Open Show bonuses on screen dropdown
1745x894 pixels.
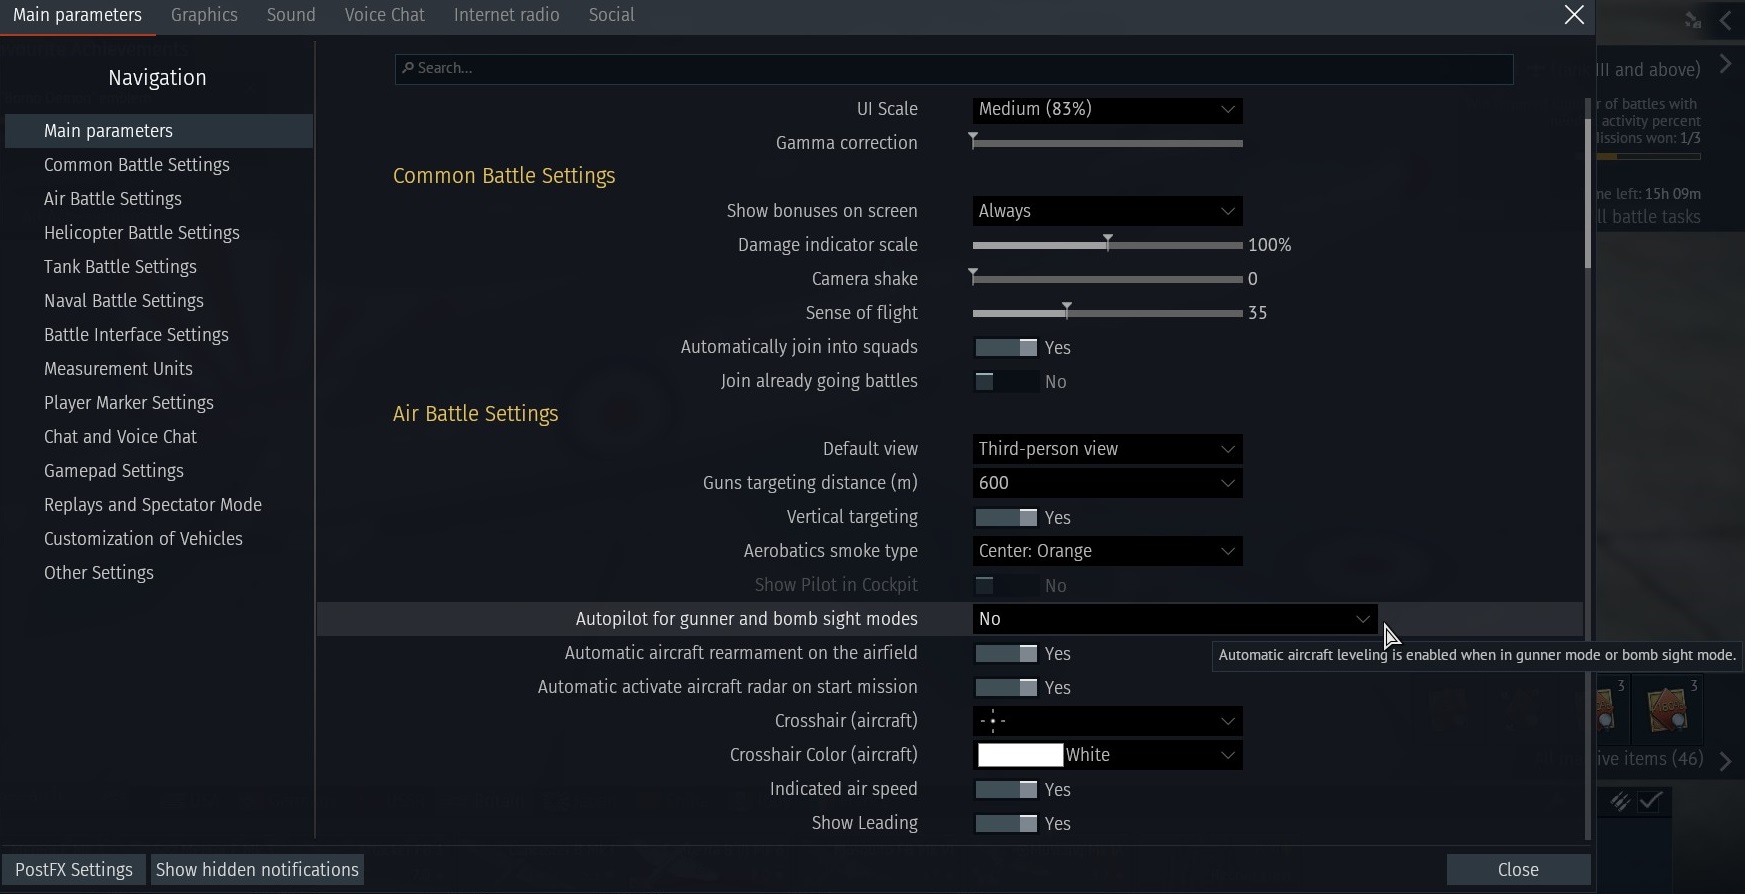coord(1107,211)
